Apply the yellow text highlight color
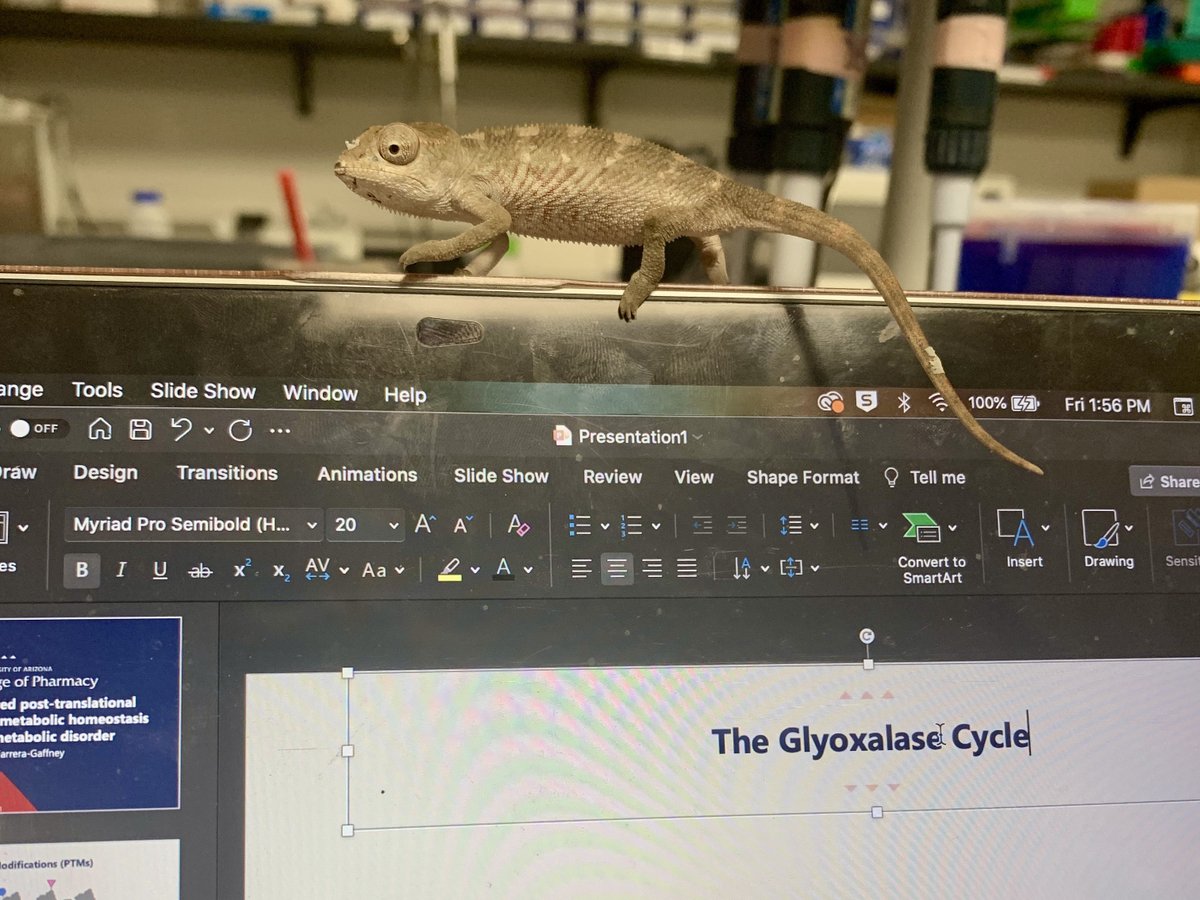Viewport: 1200px width, 900px height. (450, 569)
